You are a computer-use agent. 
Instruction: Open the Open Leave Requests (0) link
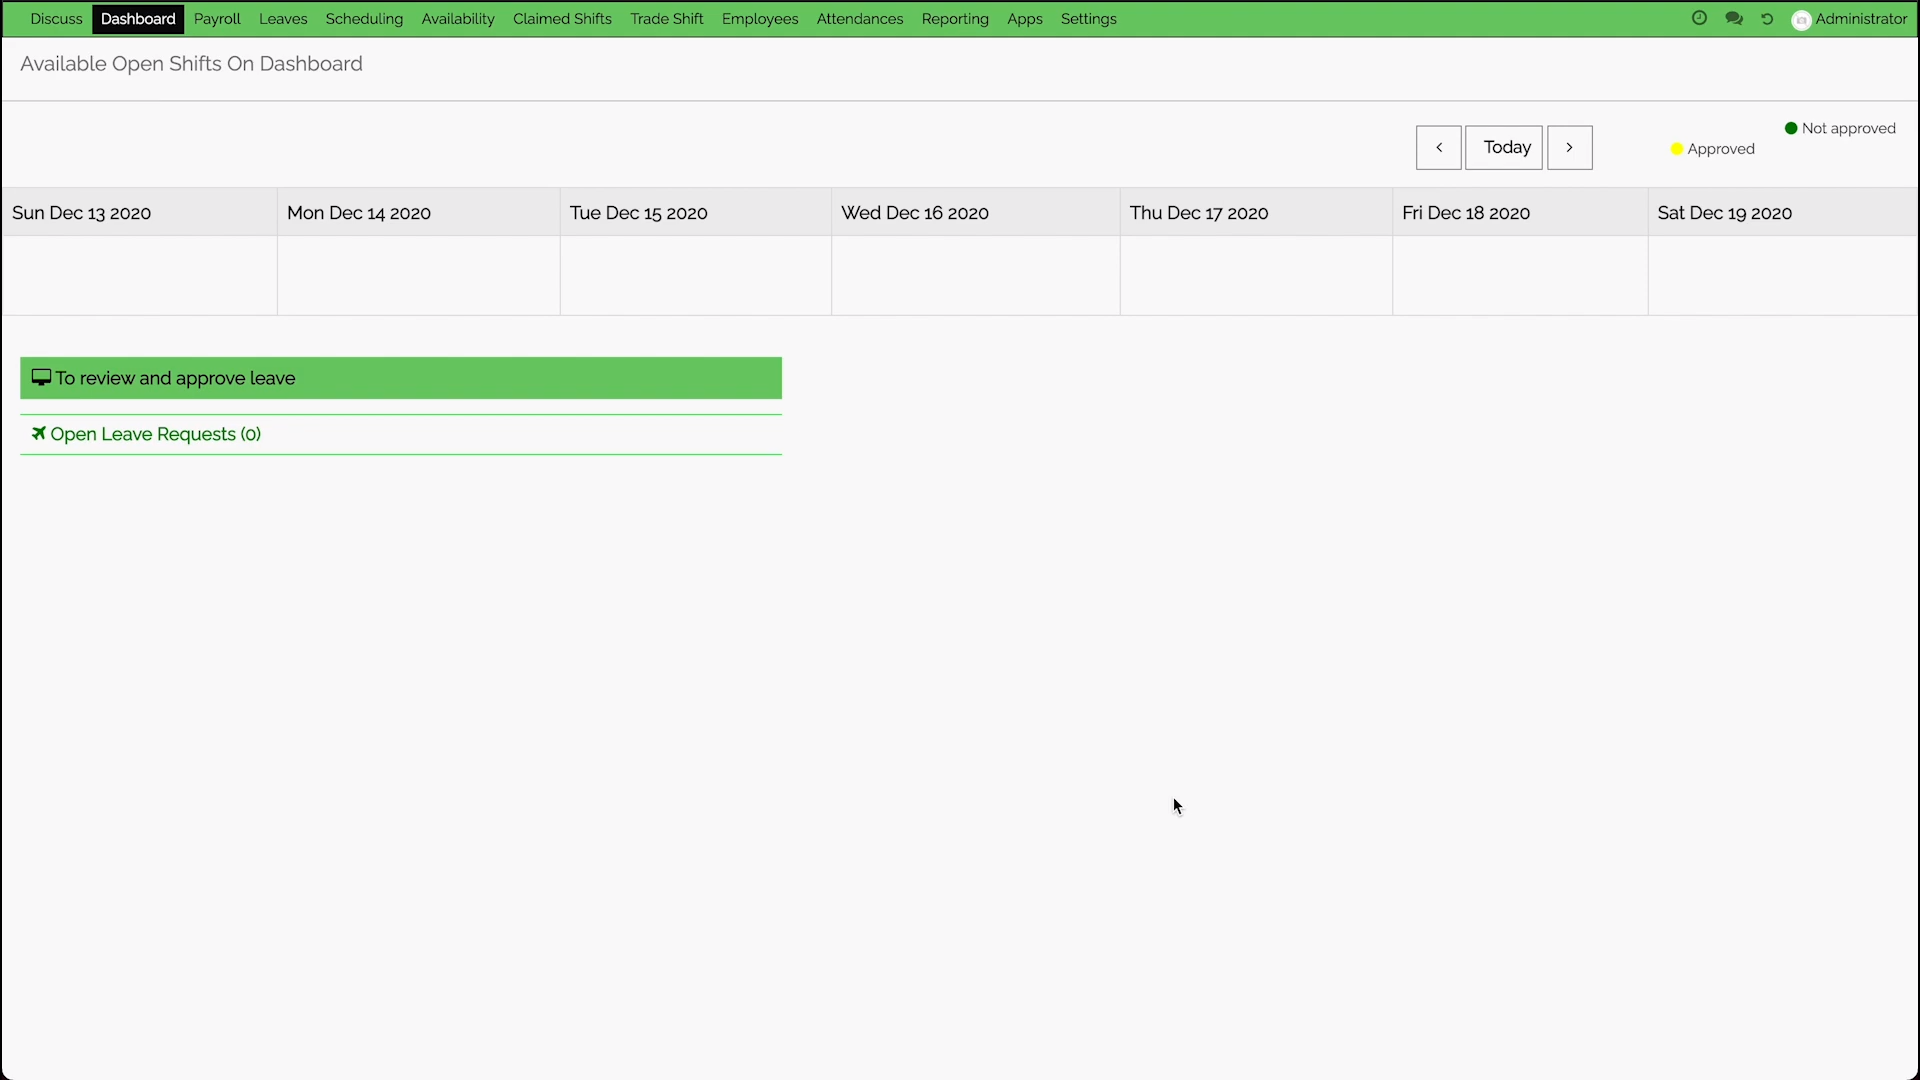[155, 434]
